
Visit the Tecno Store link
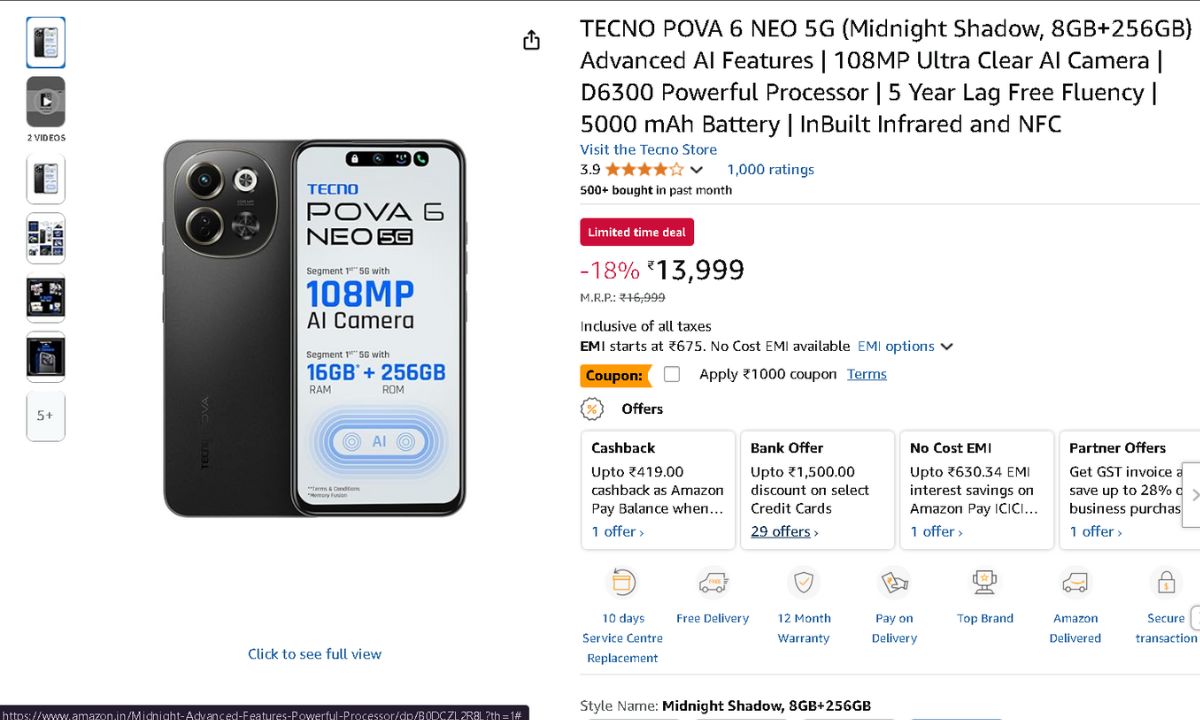point(648,149)
